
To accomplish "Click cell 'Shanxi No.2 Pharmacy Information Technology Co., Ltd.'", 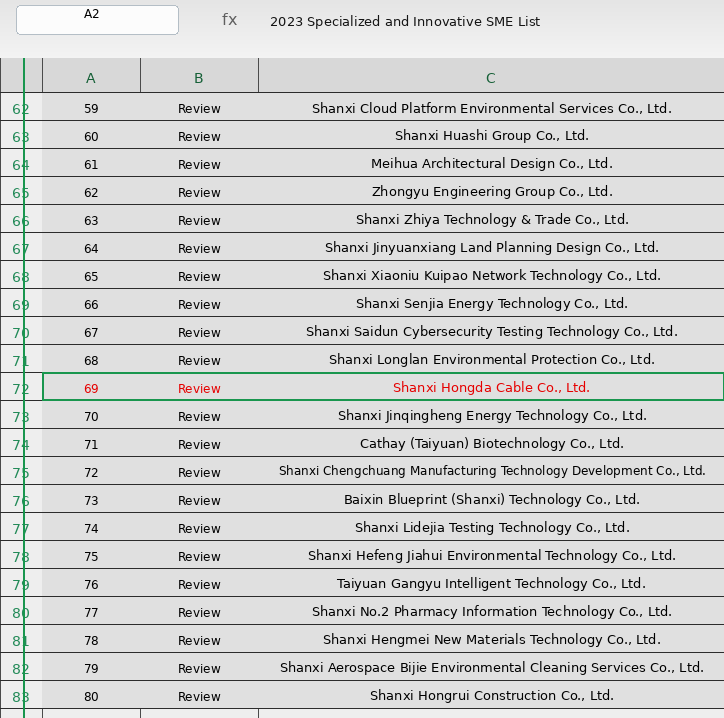I will point(491,612).
